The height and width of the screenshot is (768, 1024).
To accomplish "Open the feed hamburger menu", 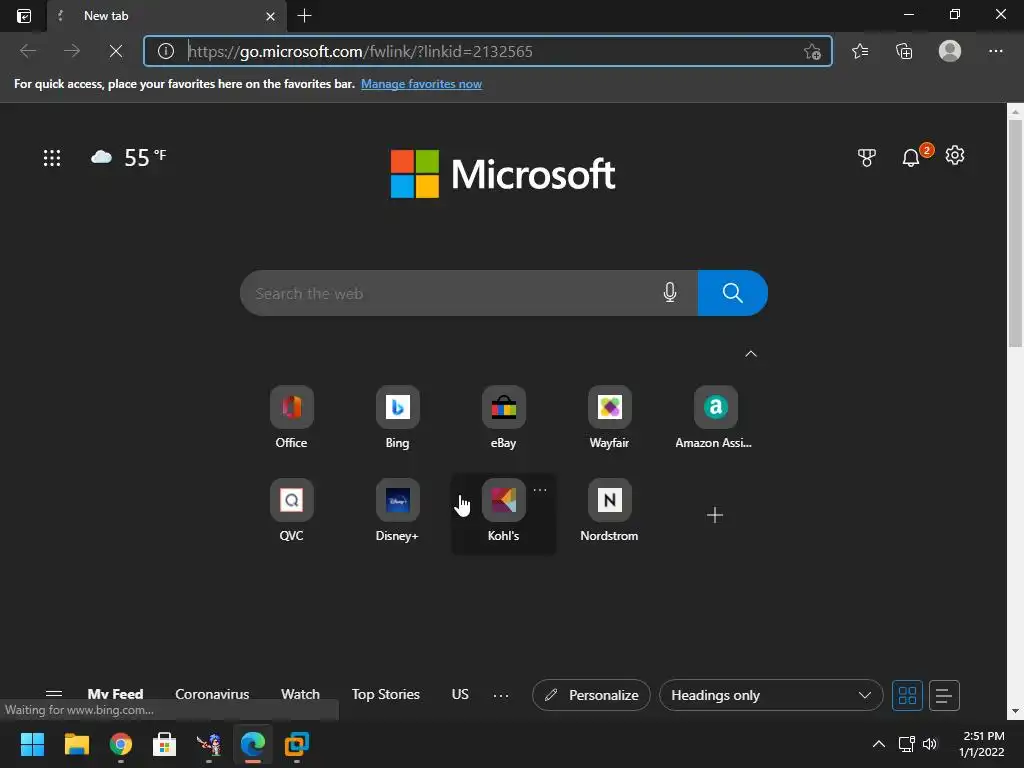I will [x=54, y=694].
